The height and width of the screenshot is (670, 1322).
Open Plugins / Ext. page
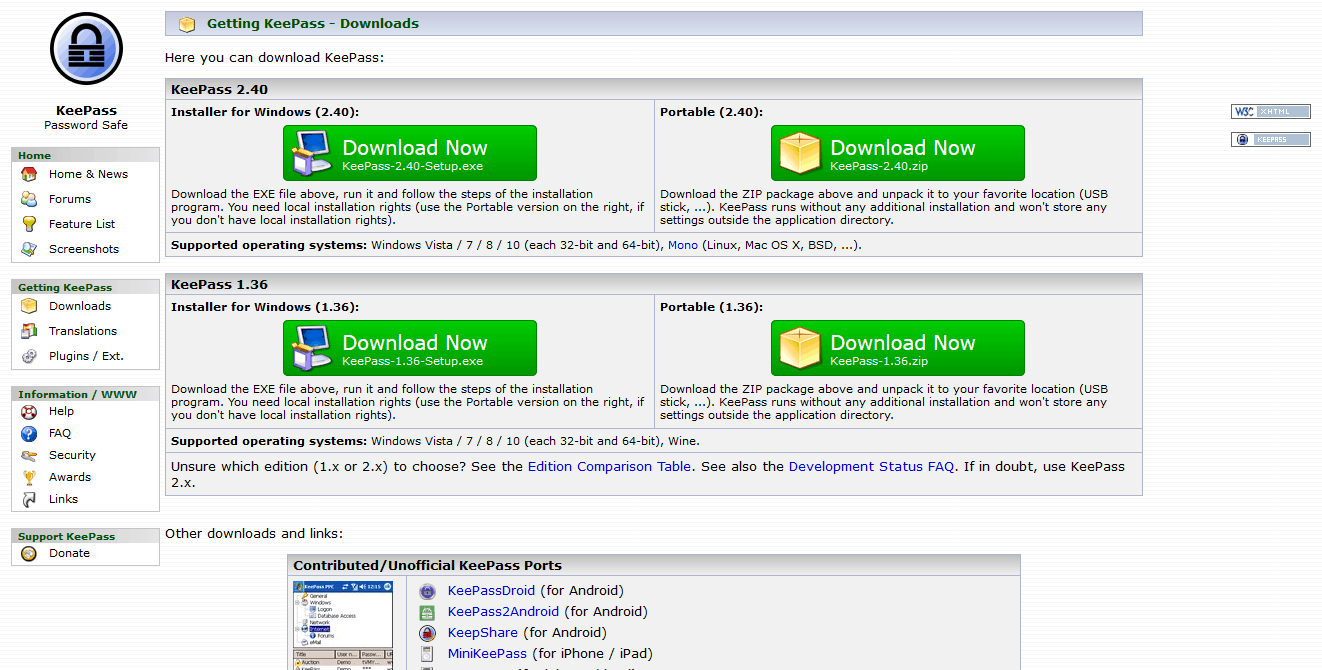pos(86,356)
